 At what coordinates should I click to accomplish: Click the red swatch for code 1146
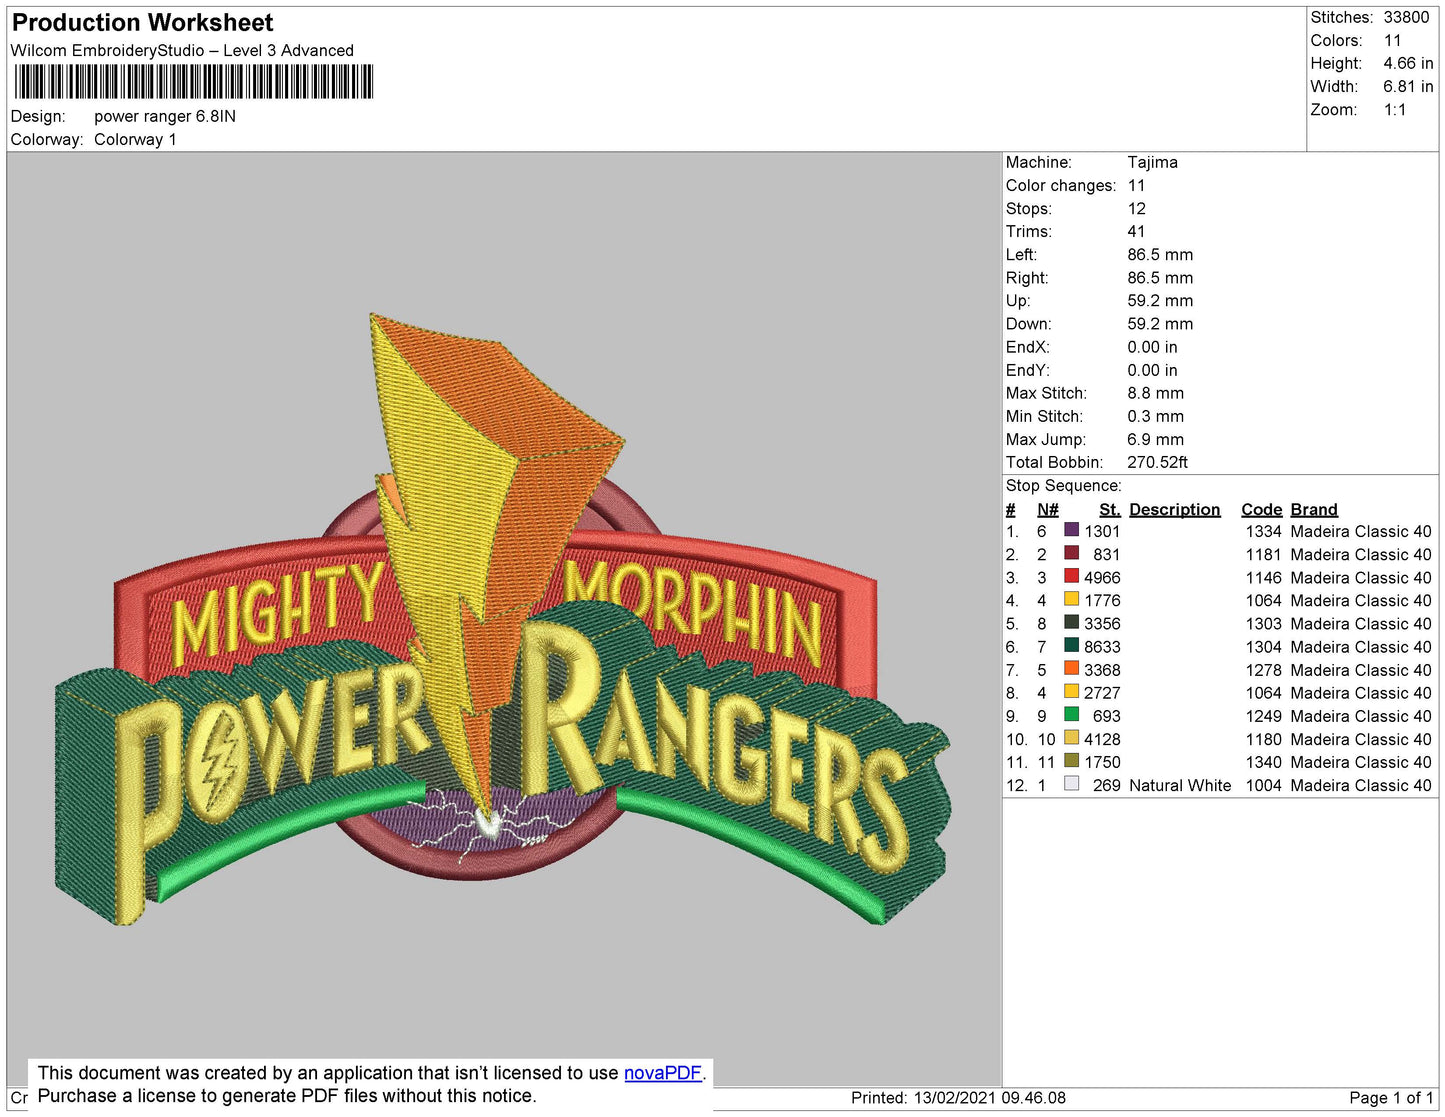1071,576
